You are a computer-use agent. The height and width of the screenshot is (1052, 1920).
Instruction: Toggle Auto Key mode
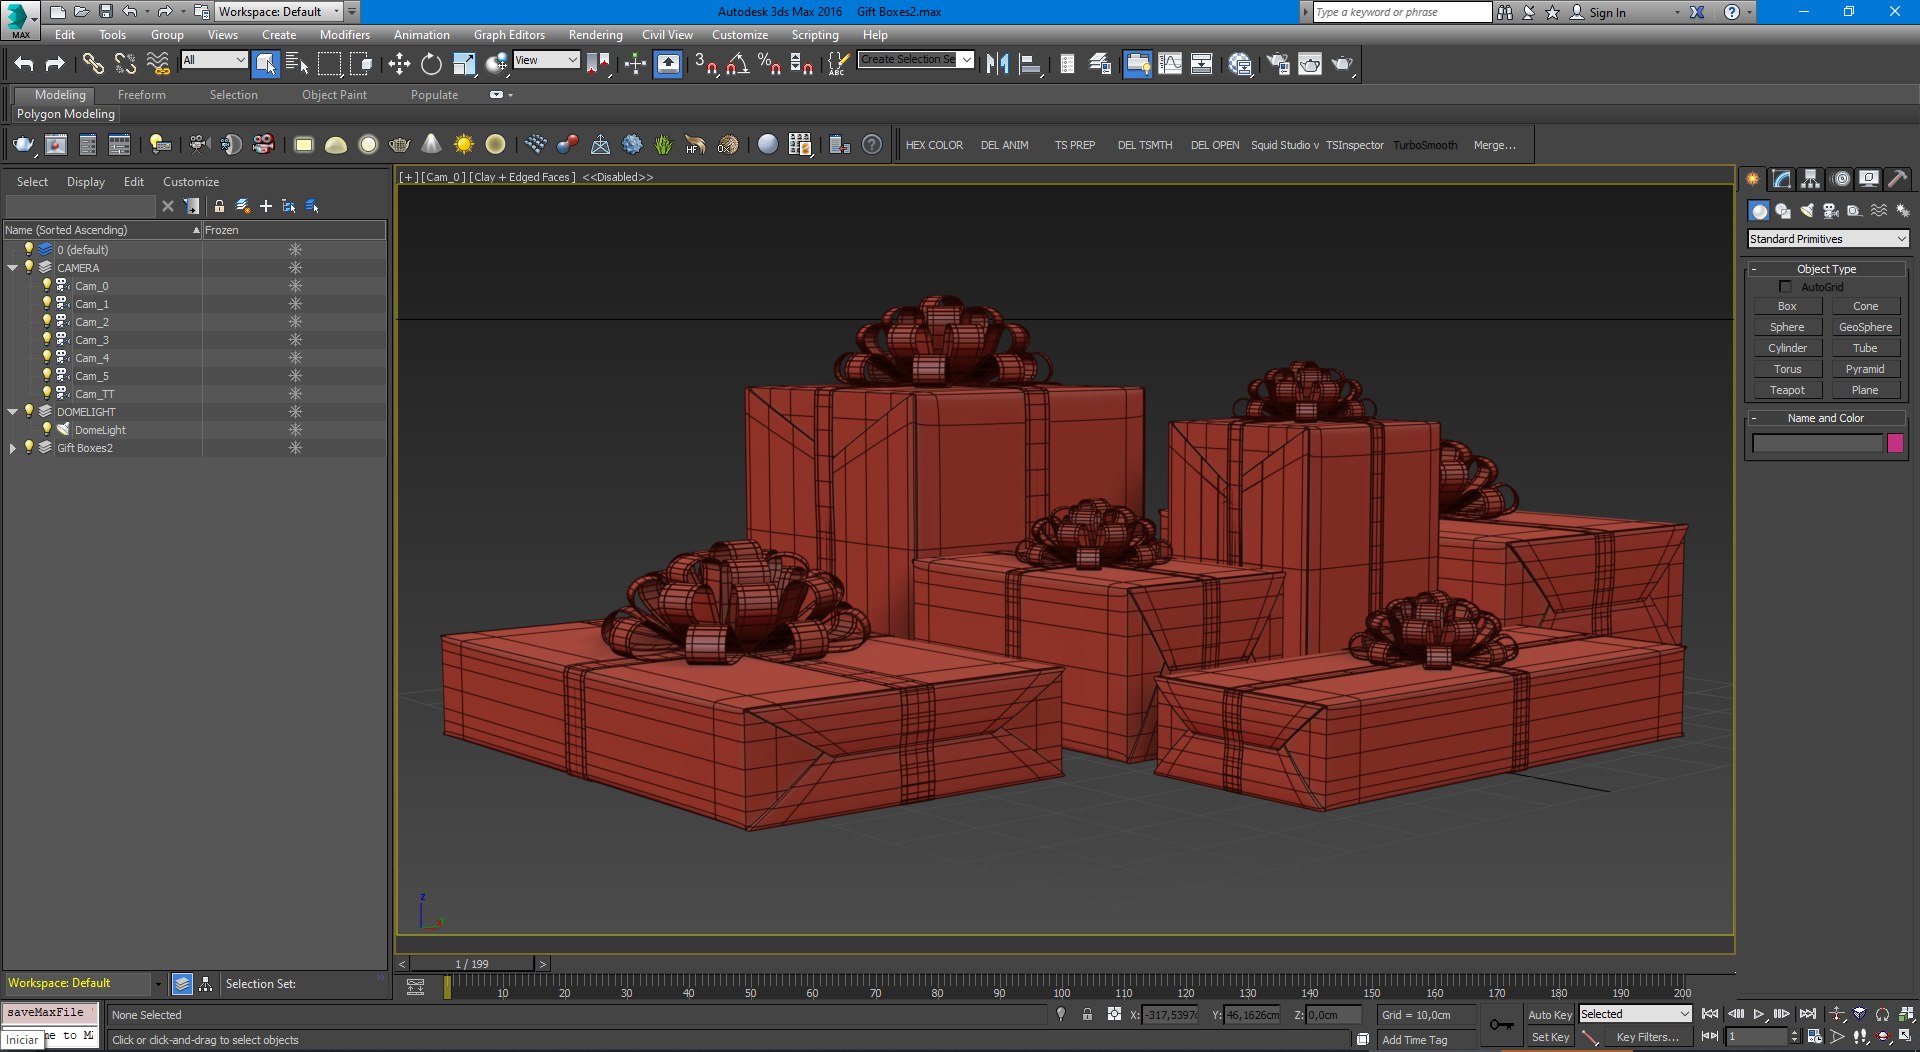coord(1550,1014)
